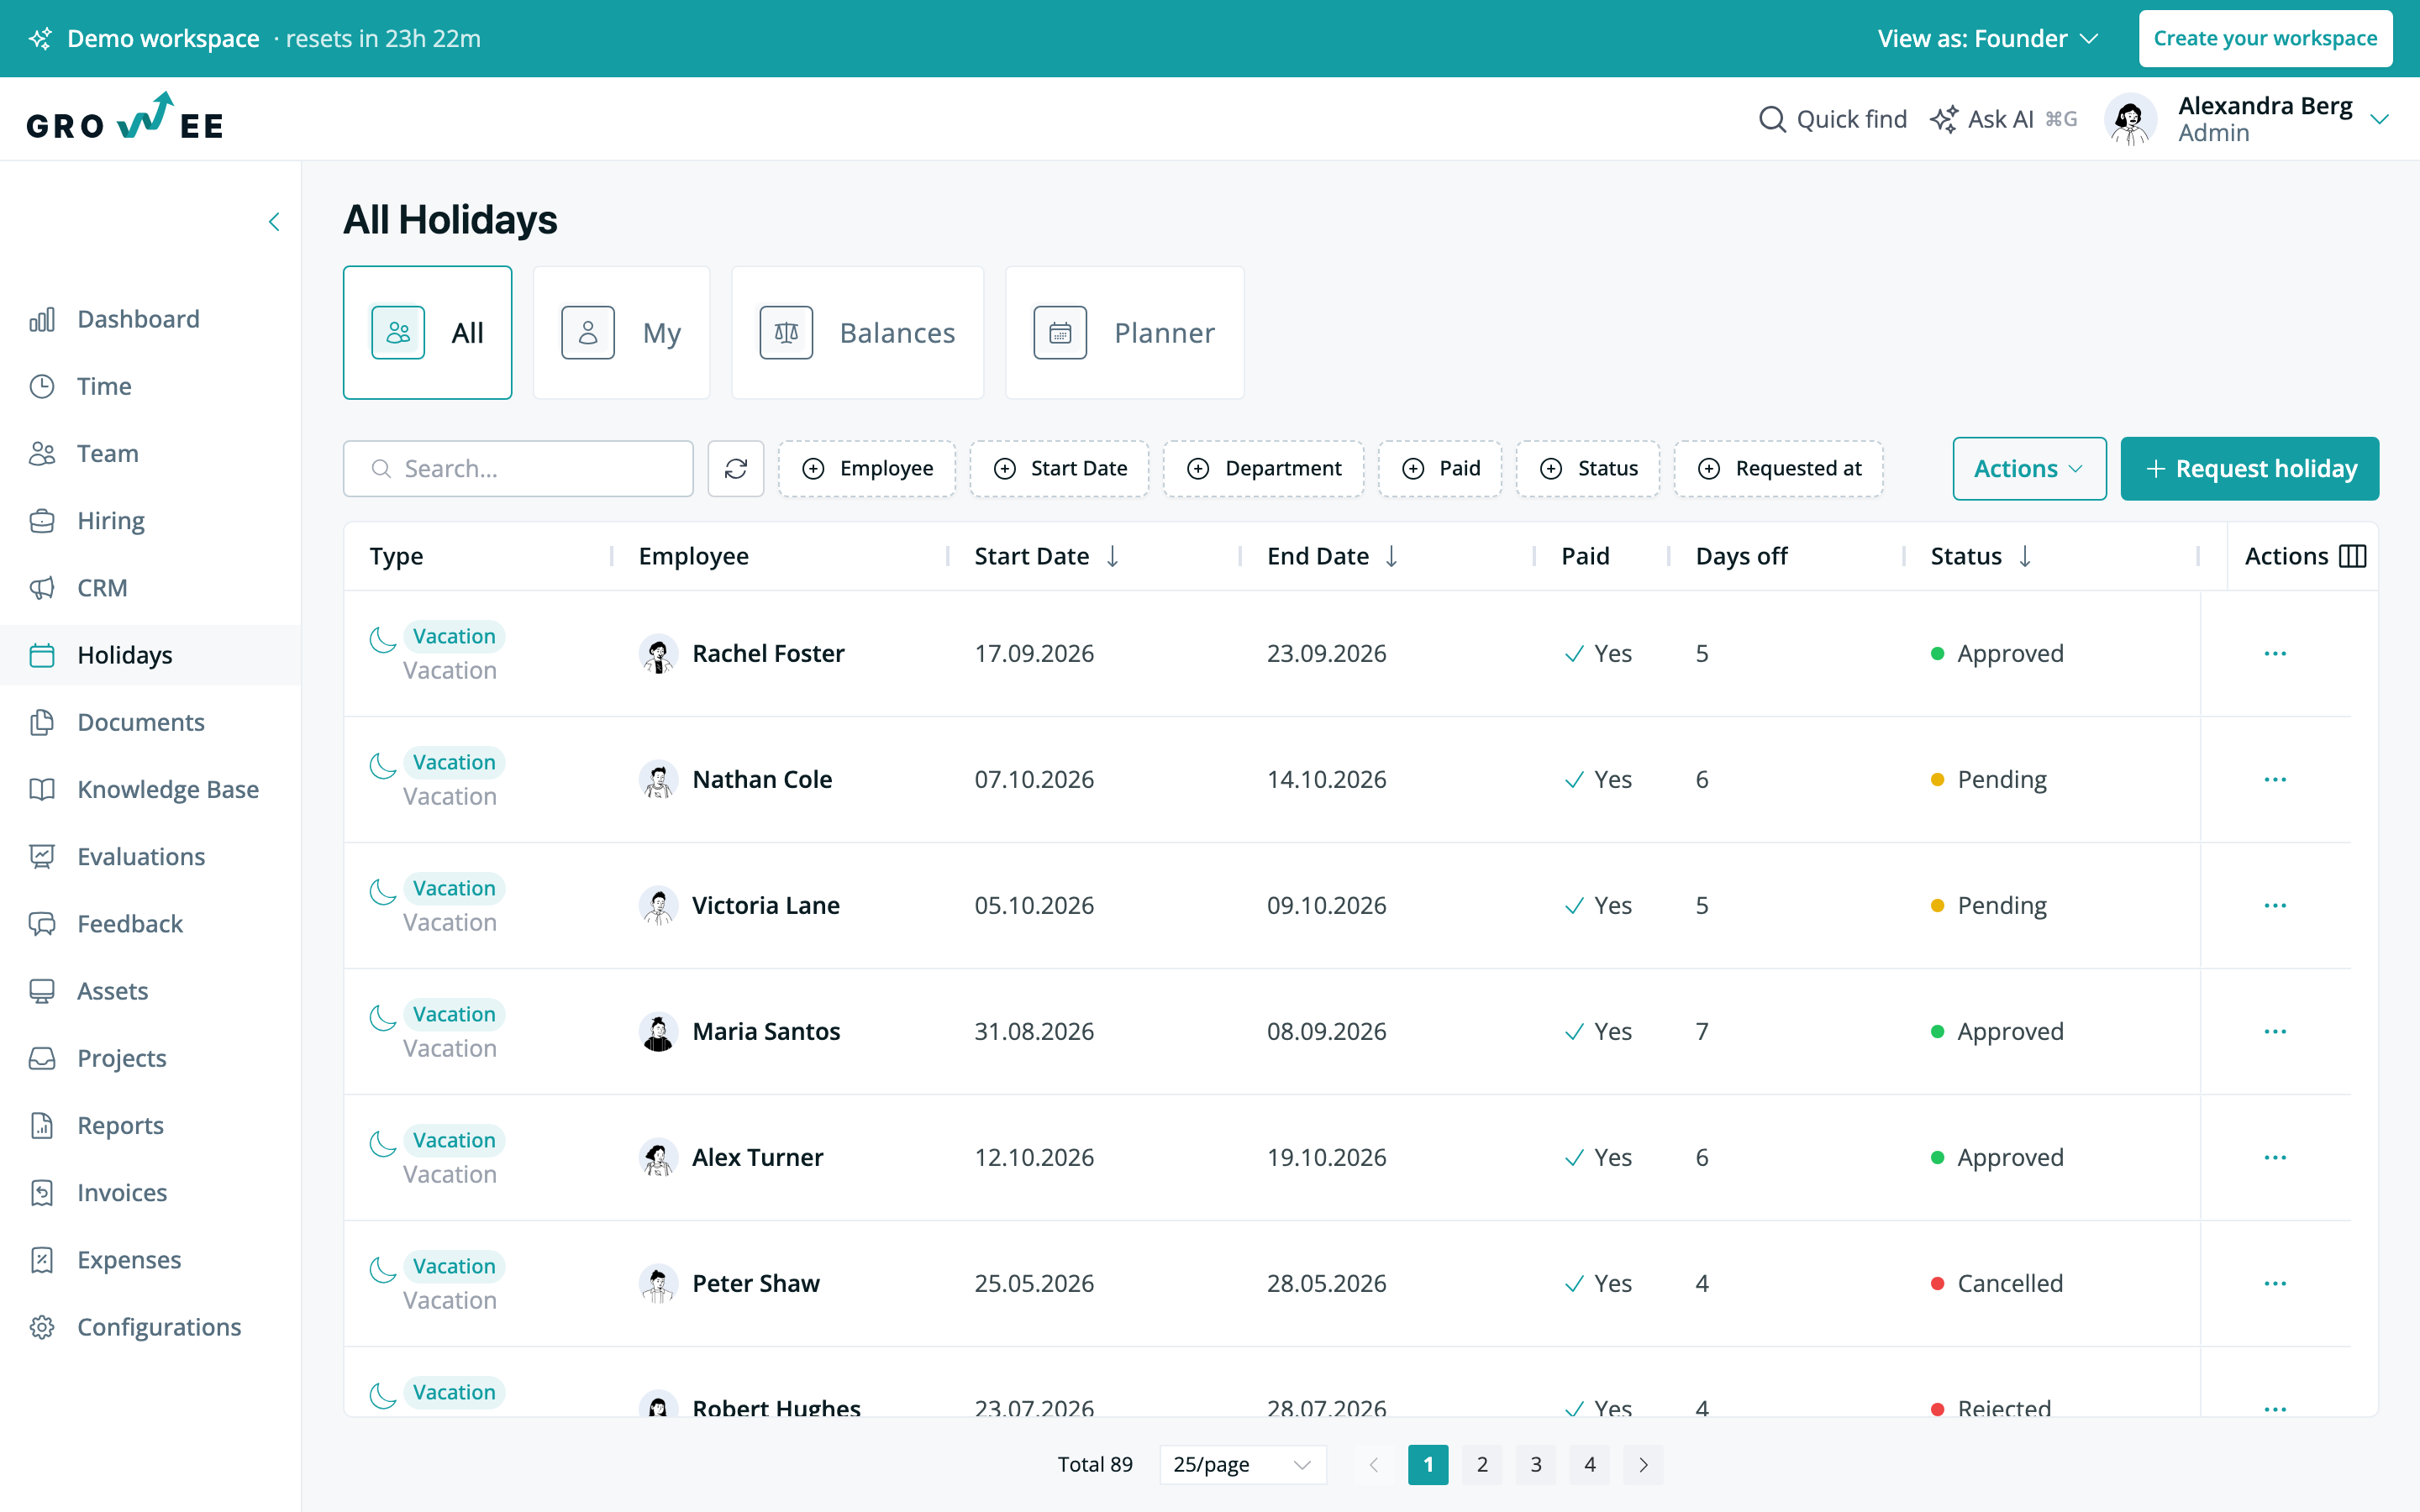Screen dimensions: 2420x1512
Task: Click Victoria Lane's Pending status
Action: coord(1989,905)
